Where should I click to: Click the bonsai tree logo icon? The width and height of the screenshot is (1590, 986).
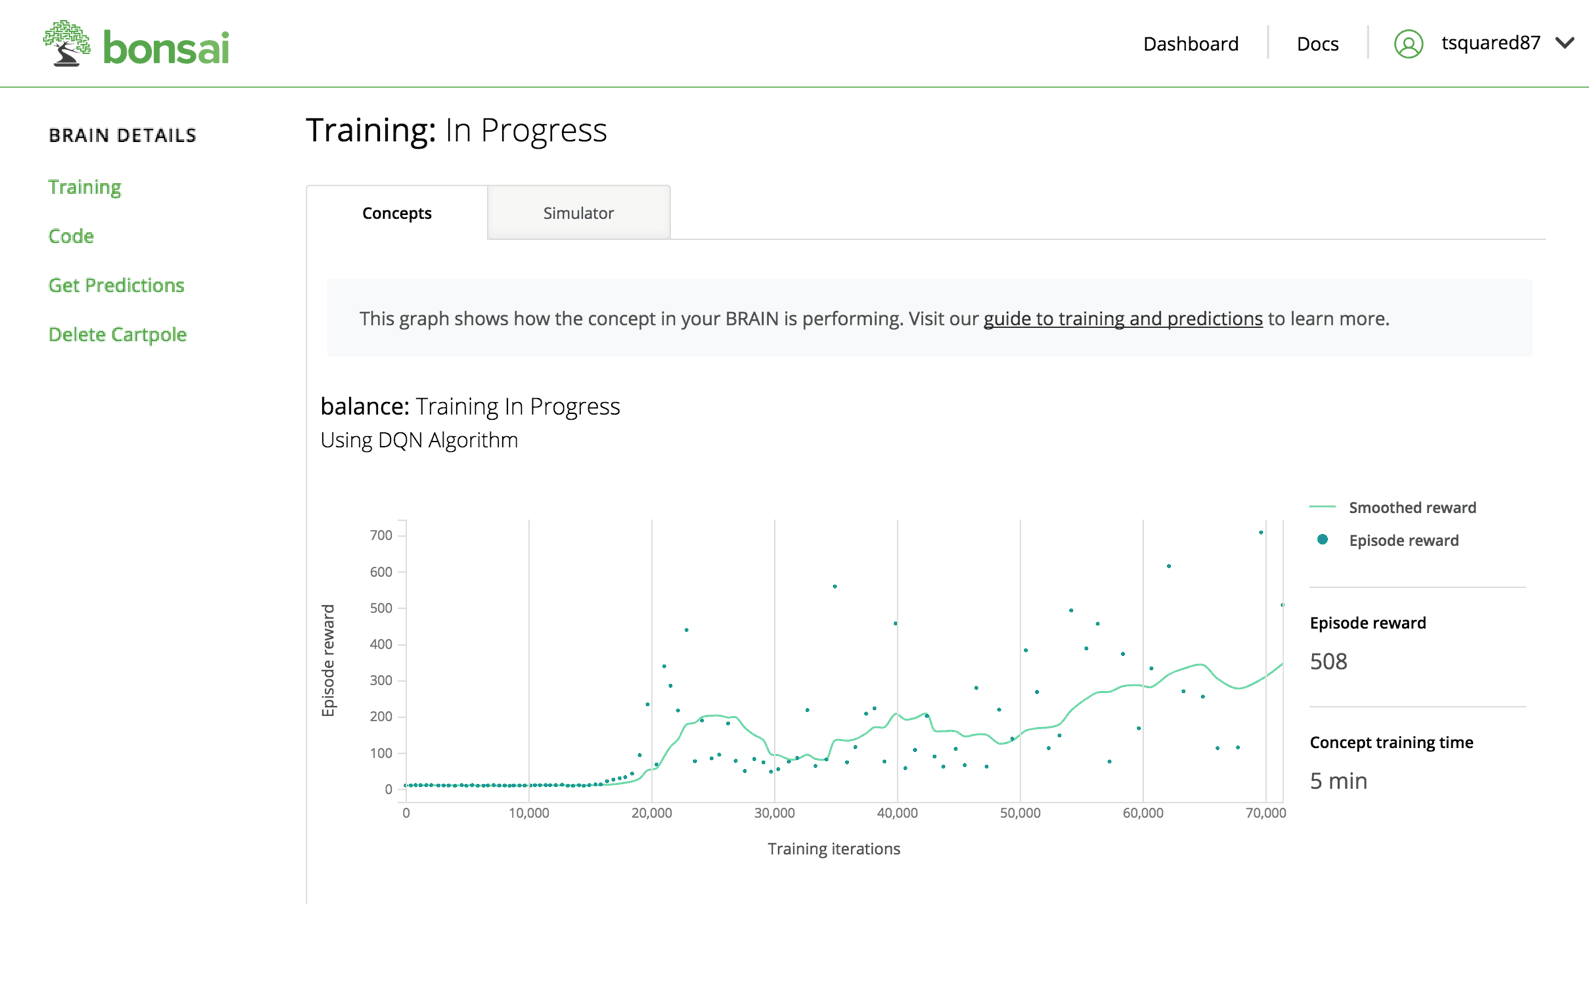[x=67, y=44]
